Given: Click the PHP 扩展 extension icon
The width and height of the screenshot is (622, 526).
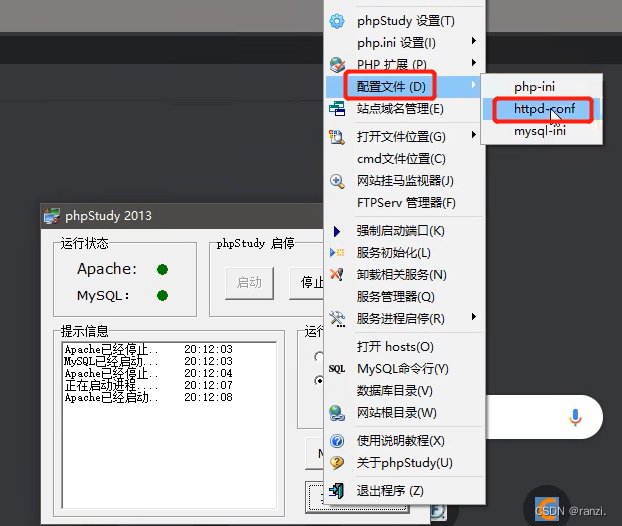Looking at the screenshot, I should pos(337,65).
